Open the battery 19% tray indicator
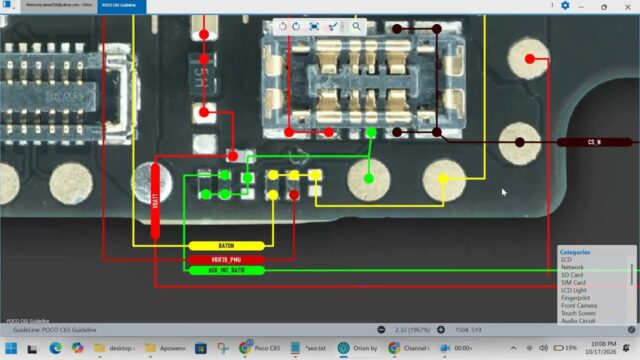The height and width of the screenshot is (360, 640). point(565,348)
